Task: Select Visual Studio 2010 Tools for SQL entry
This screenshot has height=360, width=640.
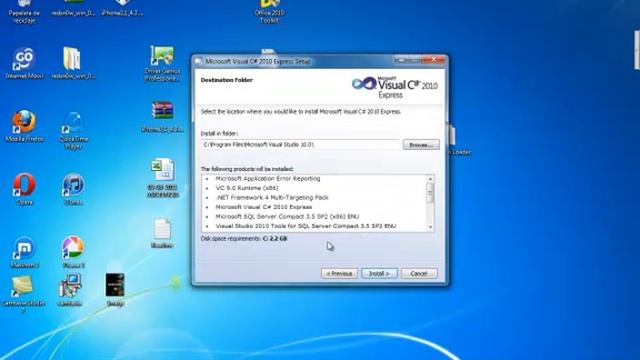Action: tap(306, 226)
